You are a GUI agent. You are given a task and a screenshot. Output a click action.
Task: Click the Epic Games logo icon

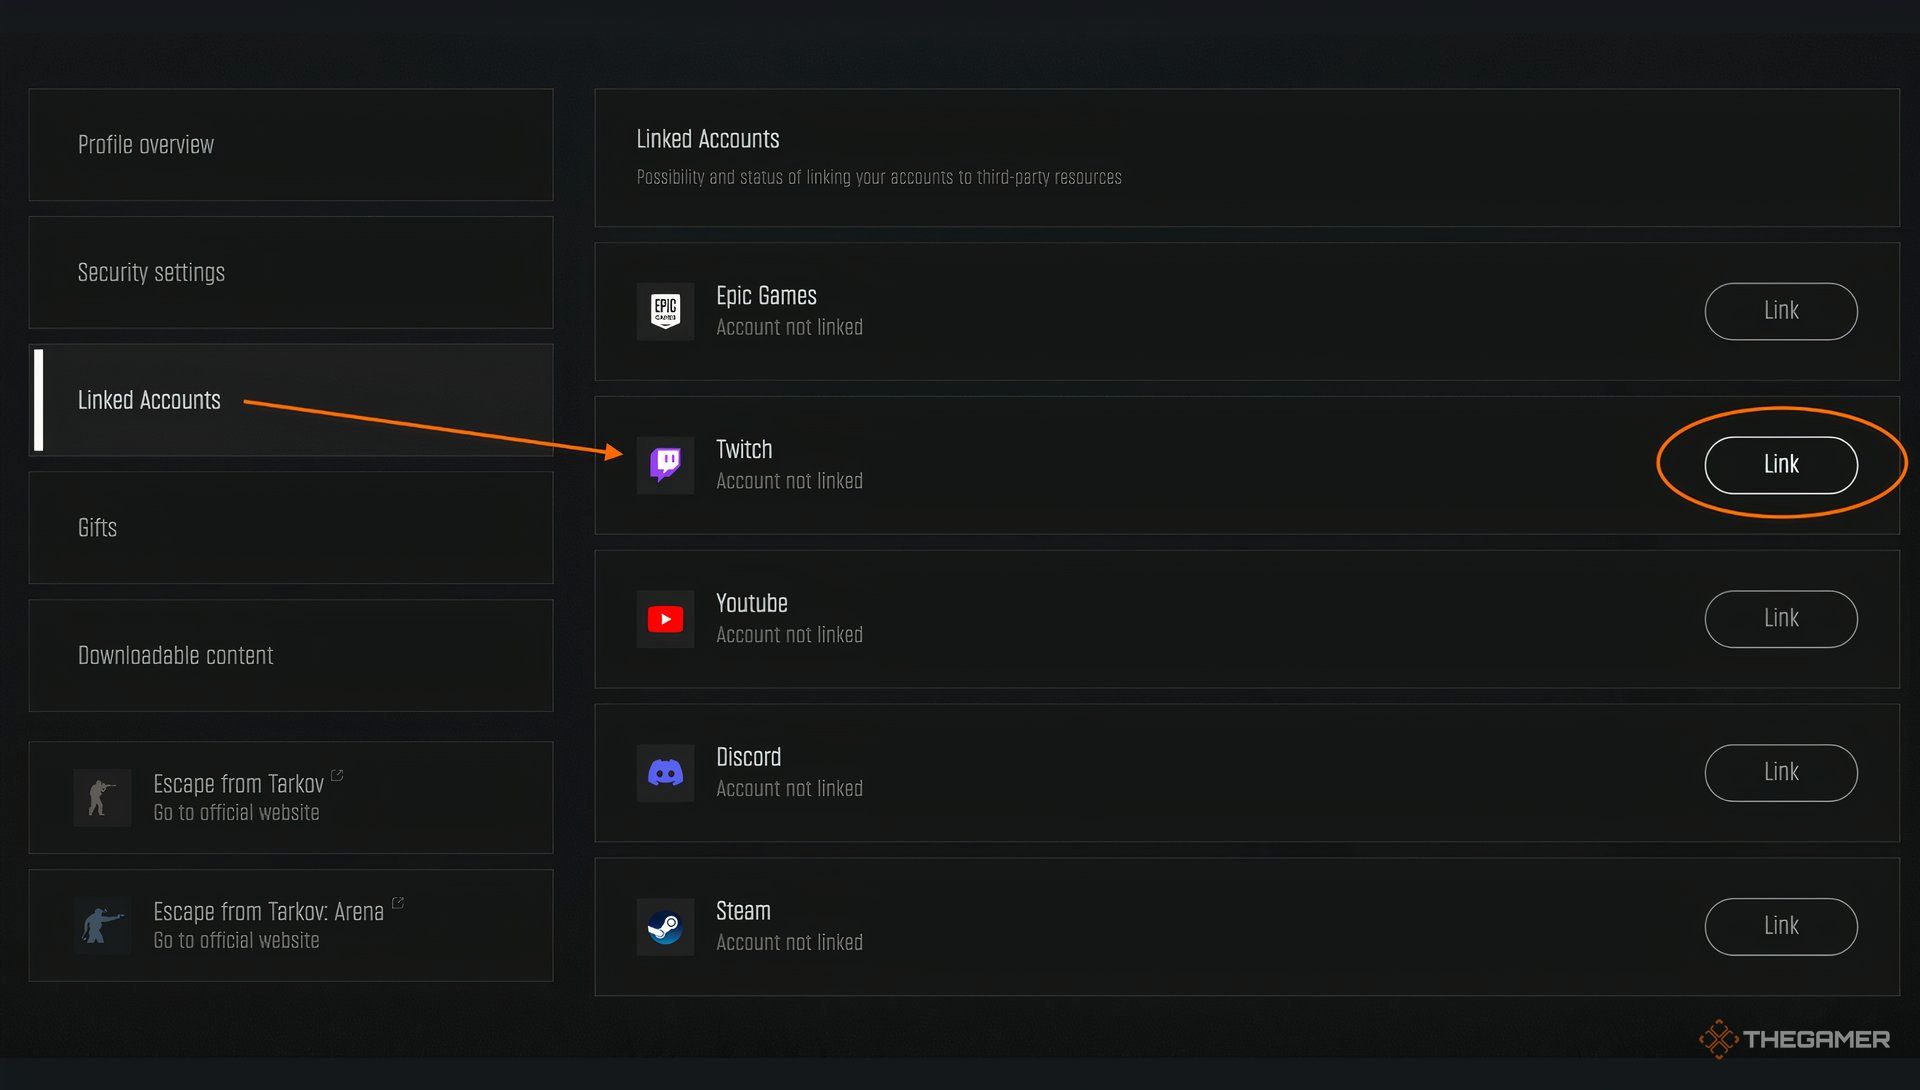[665, 311]
